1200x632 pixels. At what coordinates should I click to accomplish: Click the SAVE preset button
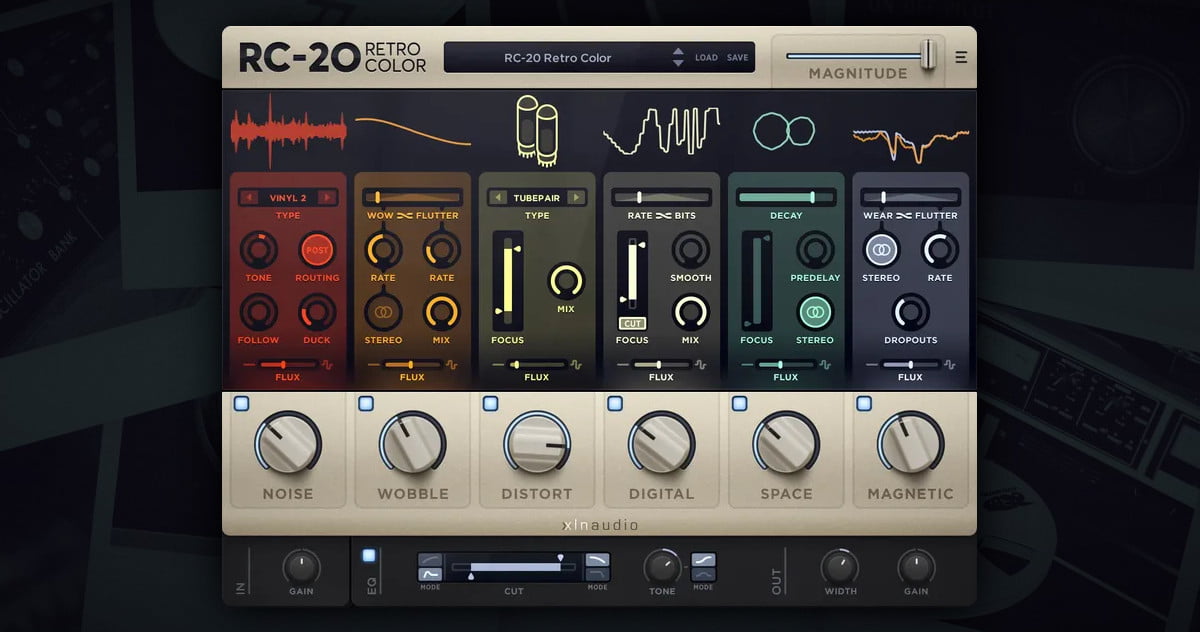(737, 58)
